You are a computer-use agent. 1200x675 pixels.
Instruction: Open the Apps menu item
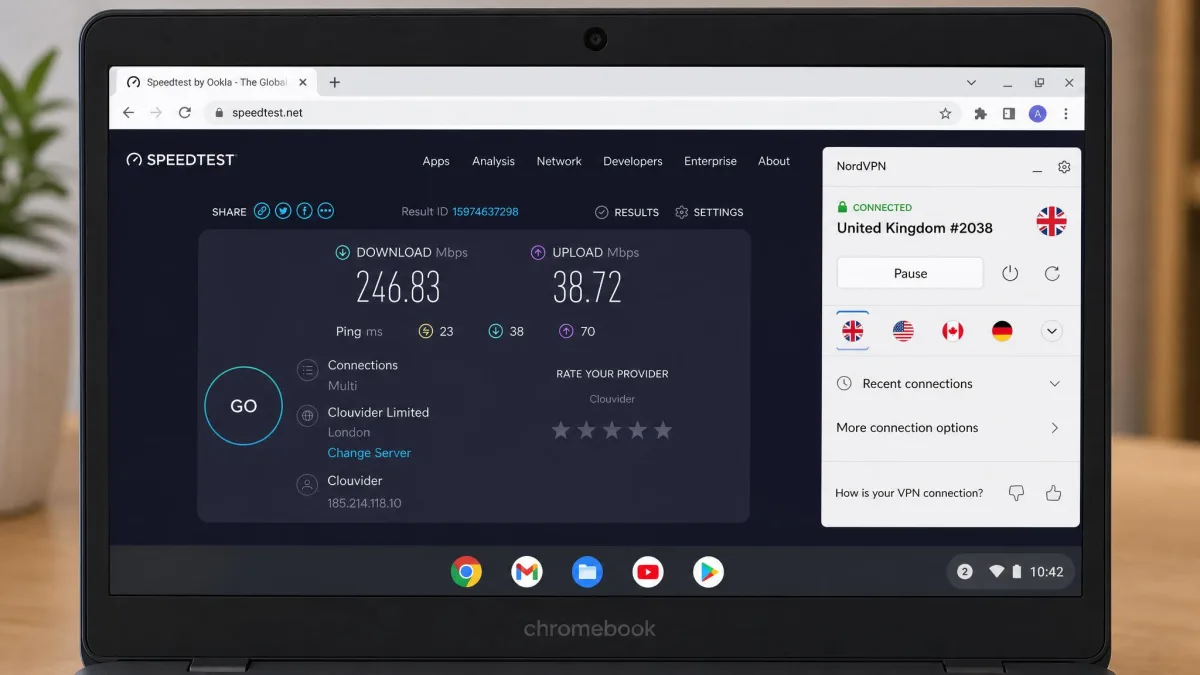point(436,161)
